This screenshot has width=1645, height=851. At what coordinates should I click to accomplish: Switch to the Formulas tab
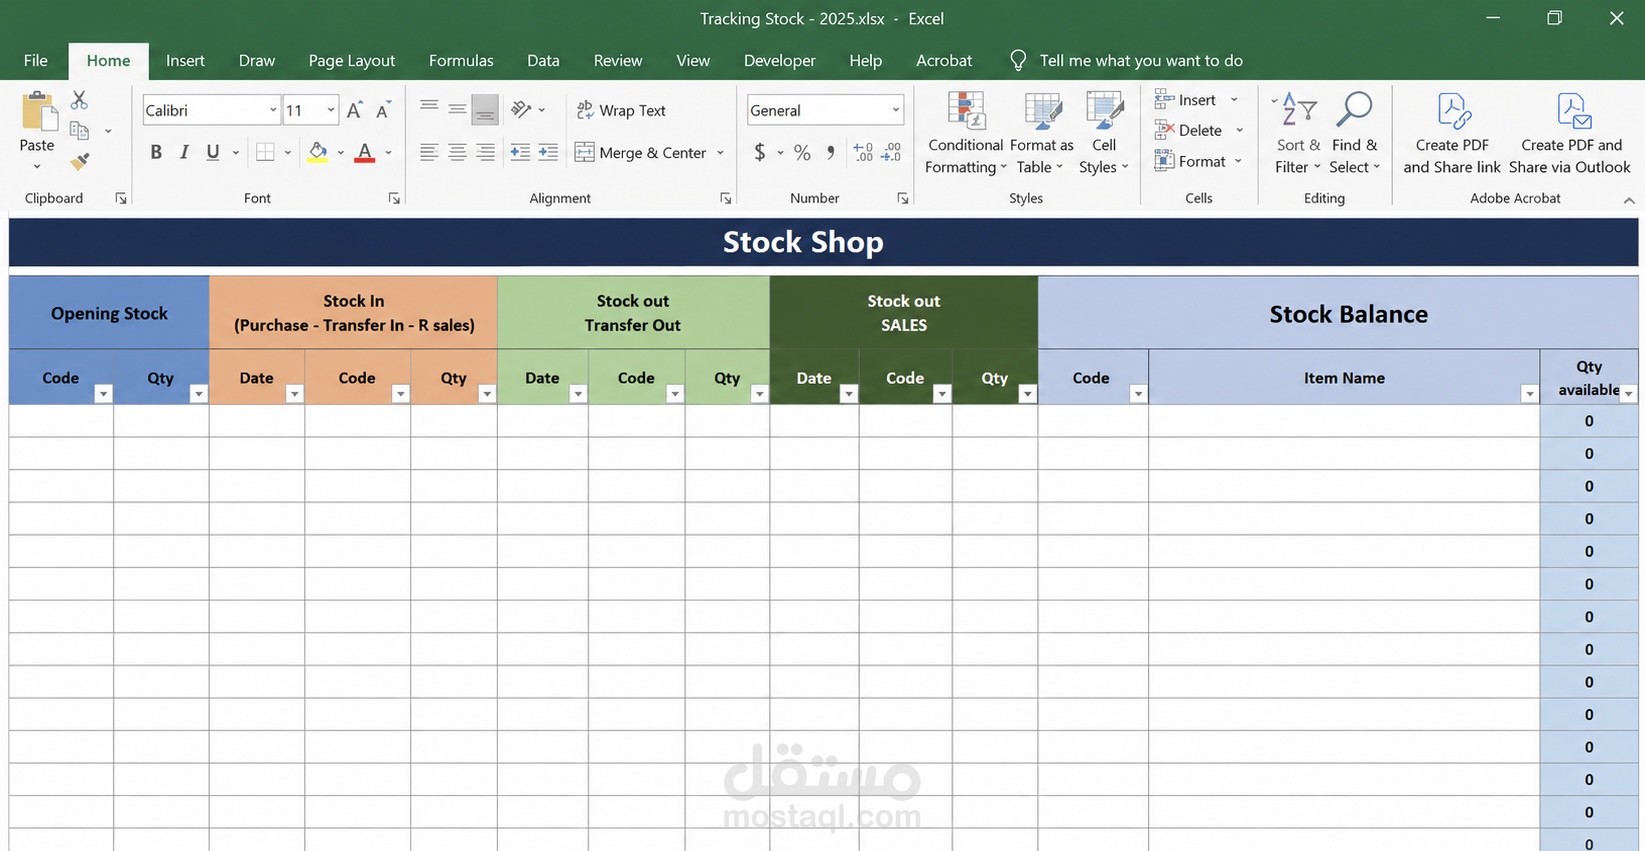click(461, 60)
